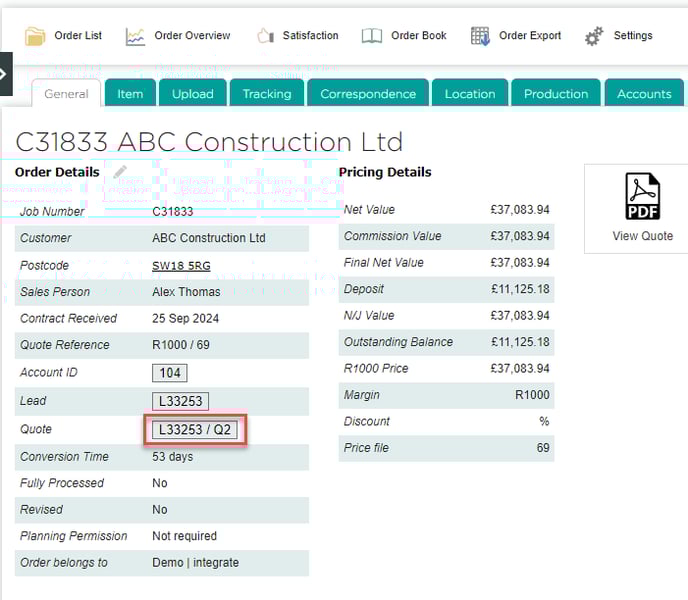Image resolution: width=688 pixels, height=600 pixels.
Task: Click the PDF View Quote icon
Action: (642, 197)
